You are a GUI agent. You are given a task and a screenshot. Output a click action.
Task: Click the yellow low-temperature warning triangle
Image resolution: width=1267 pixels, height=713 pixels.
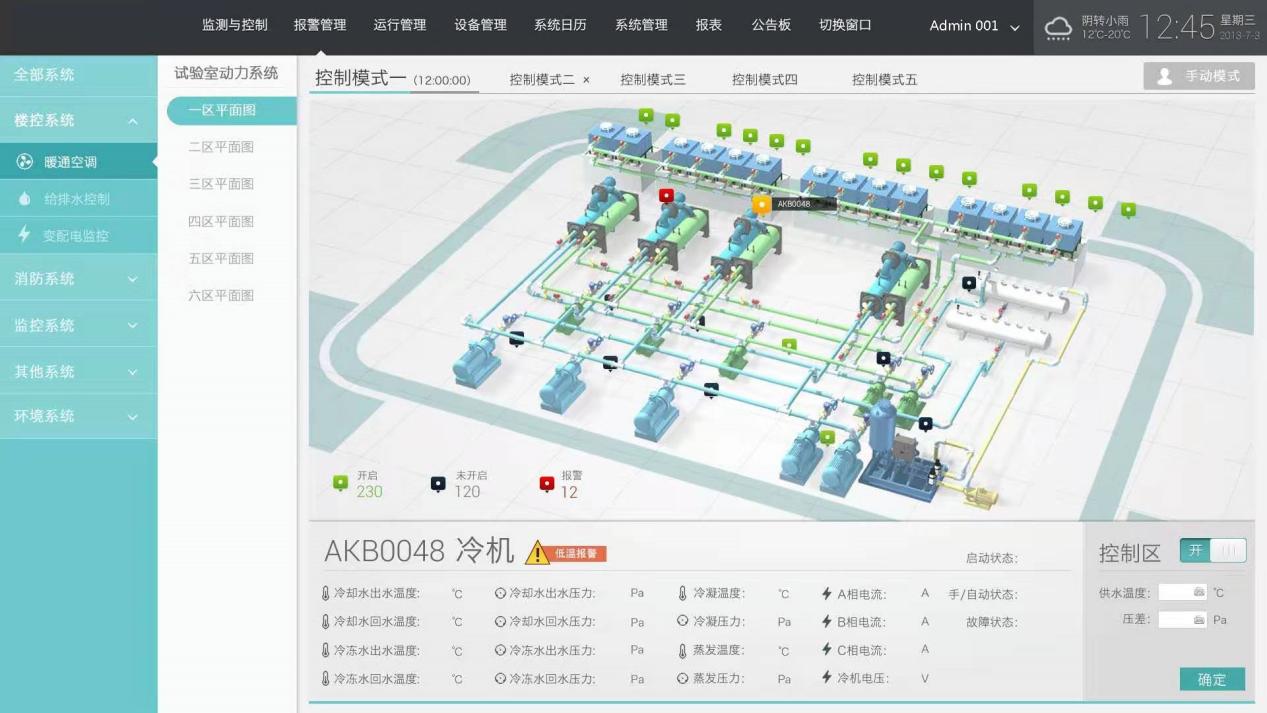tap(538, 553)
